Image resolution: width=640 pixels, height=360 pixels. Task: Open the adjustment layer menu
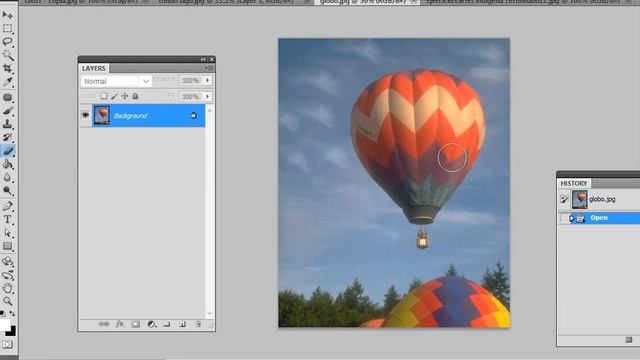coord(151,324)
